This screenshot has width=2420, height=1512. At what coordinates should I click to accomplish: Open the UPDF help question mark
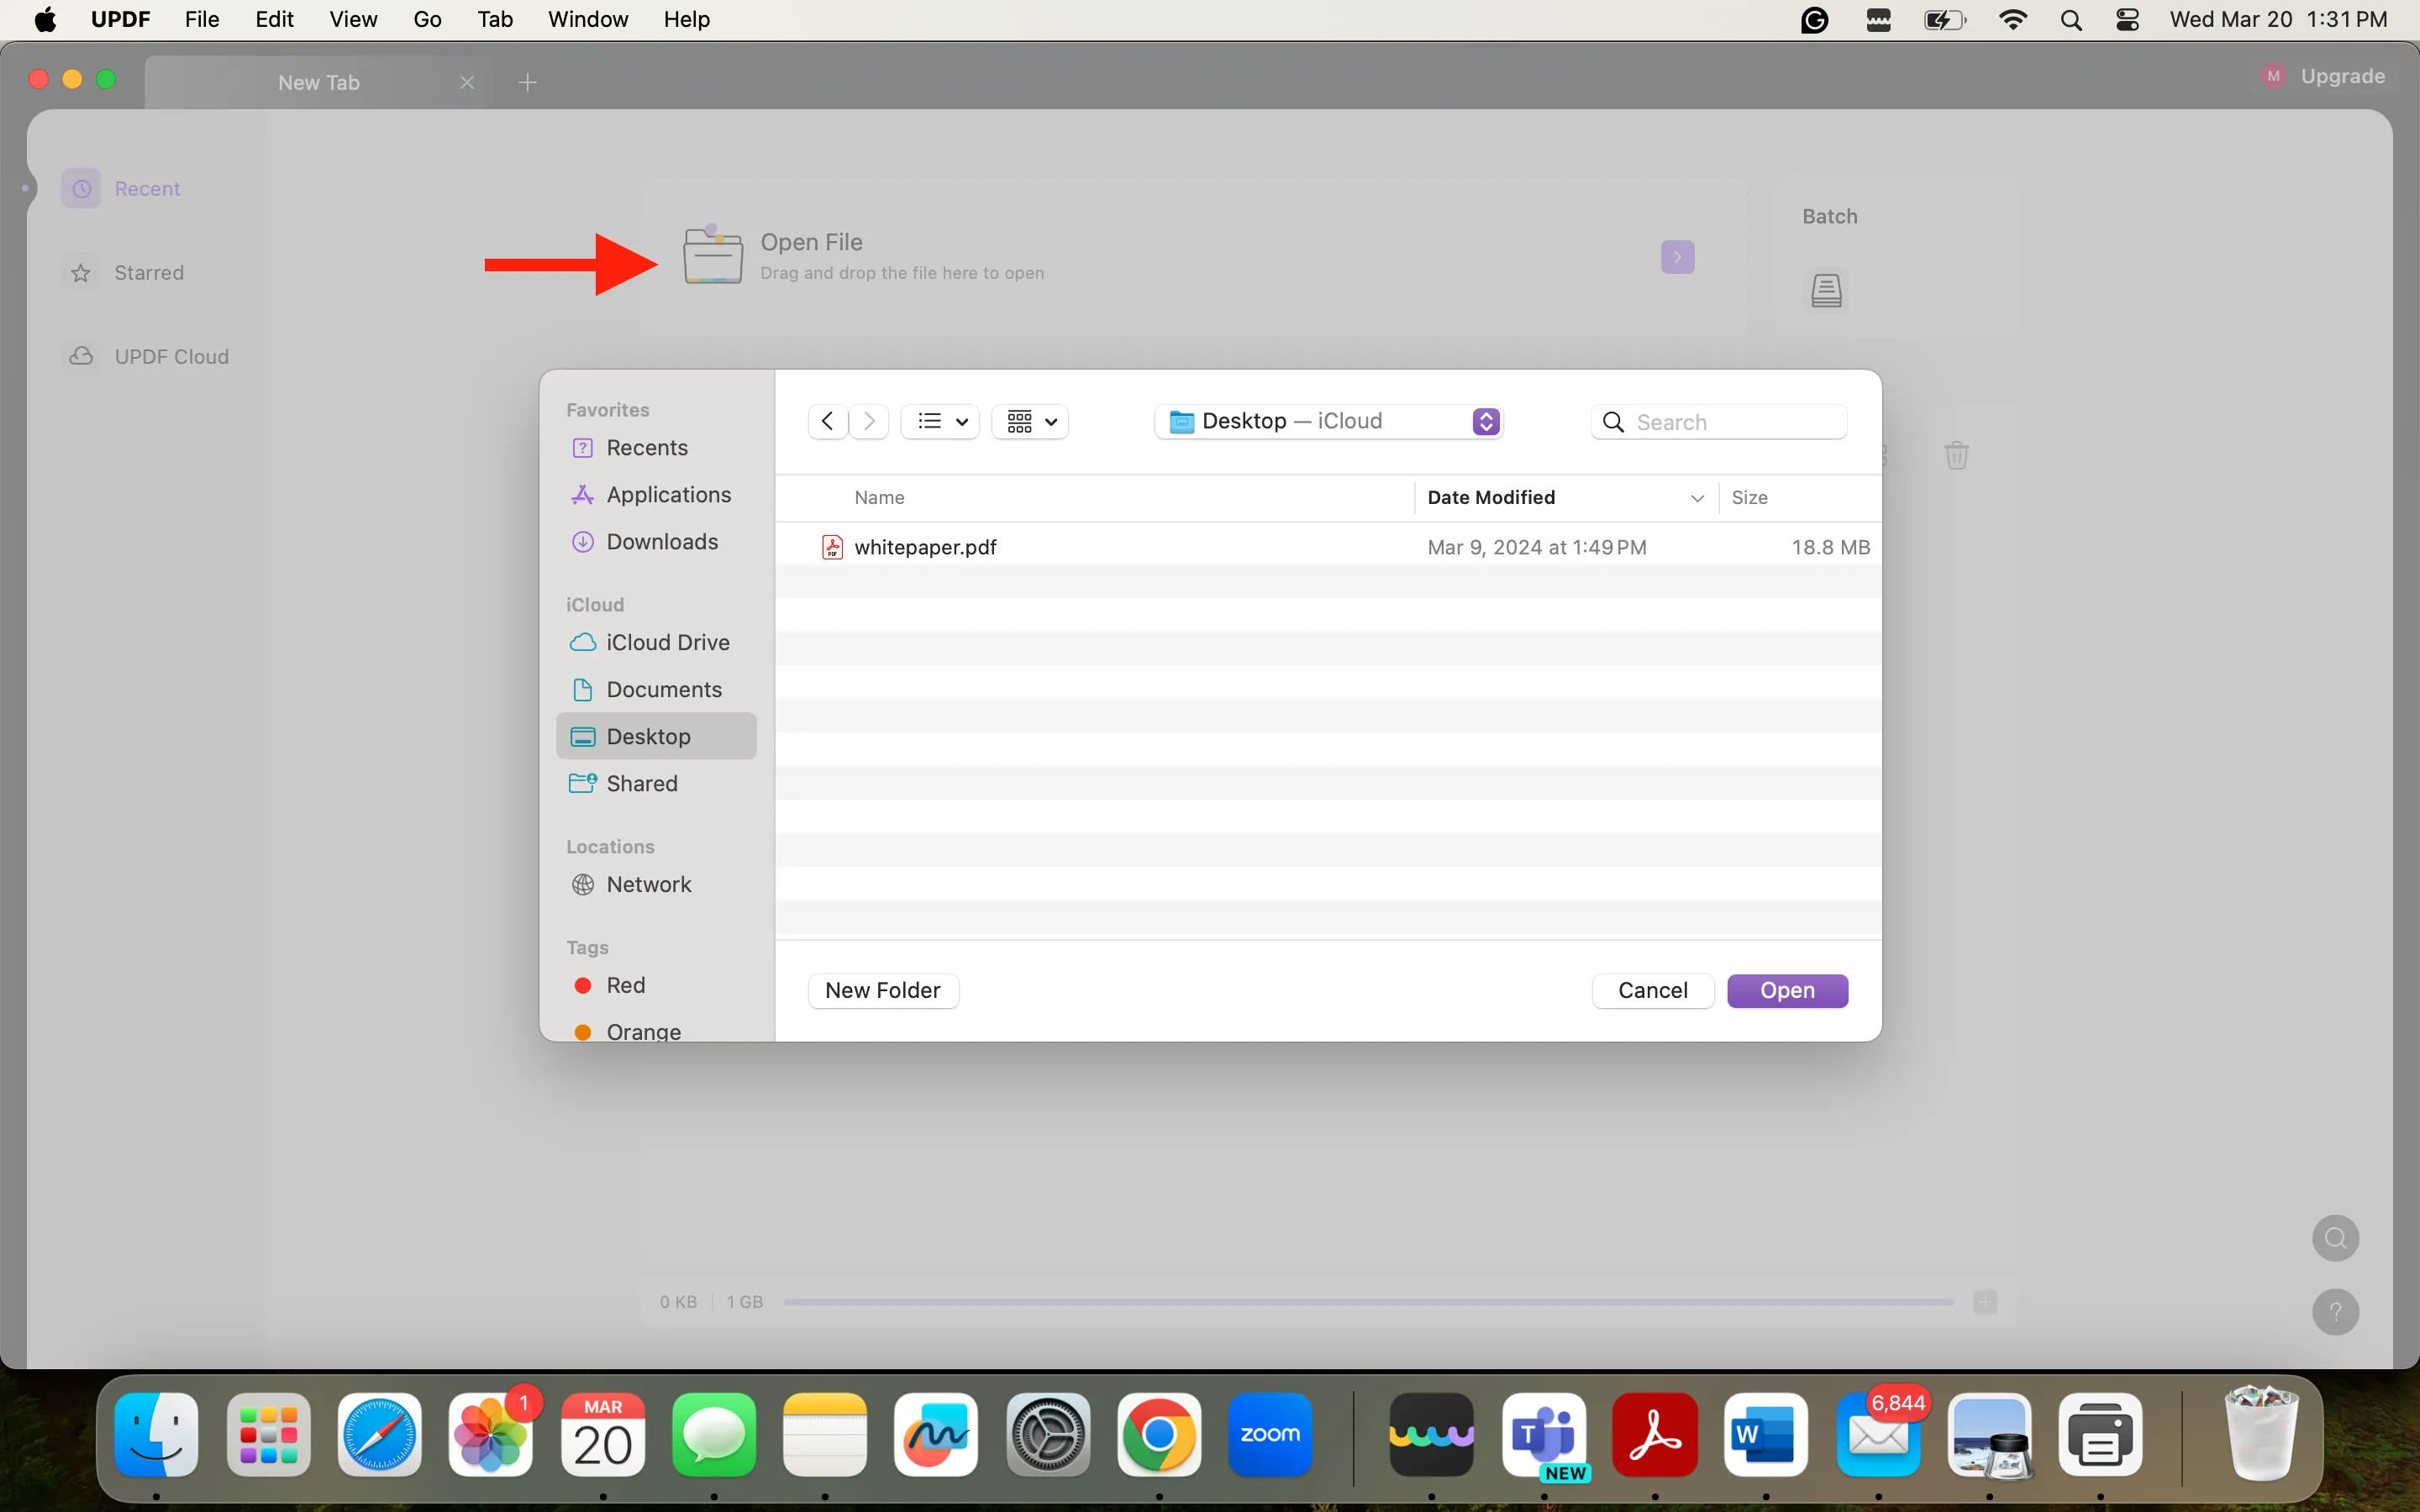tap(2335, 1312)
